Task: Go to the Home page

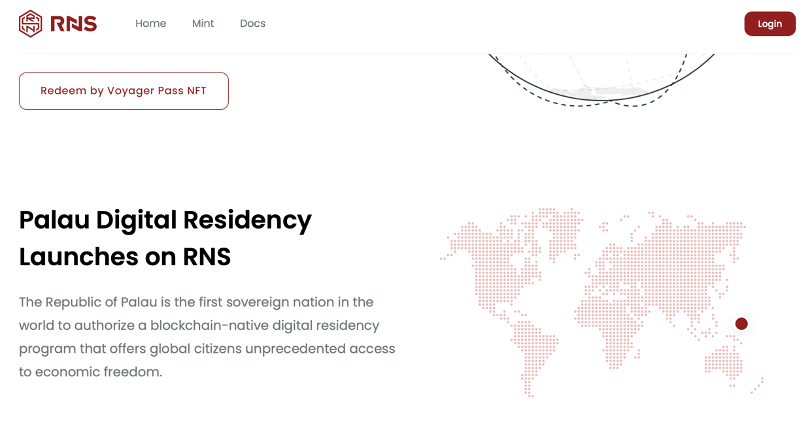Action: tap(151, 24)
